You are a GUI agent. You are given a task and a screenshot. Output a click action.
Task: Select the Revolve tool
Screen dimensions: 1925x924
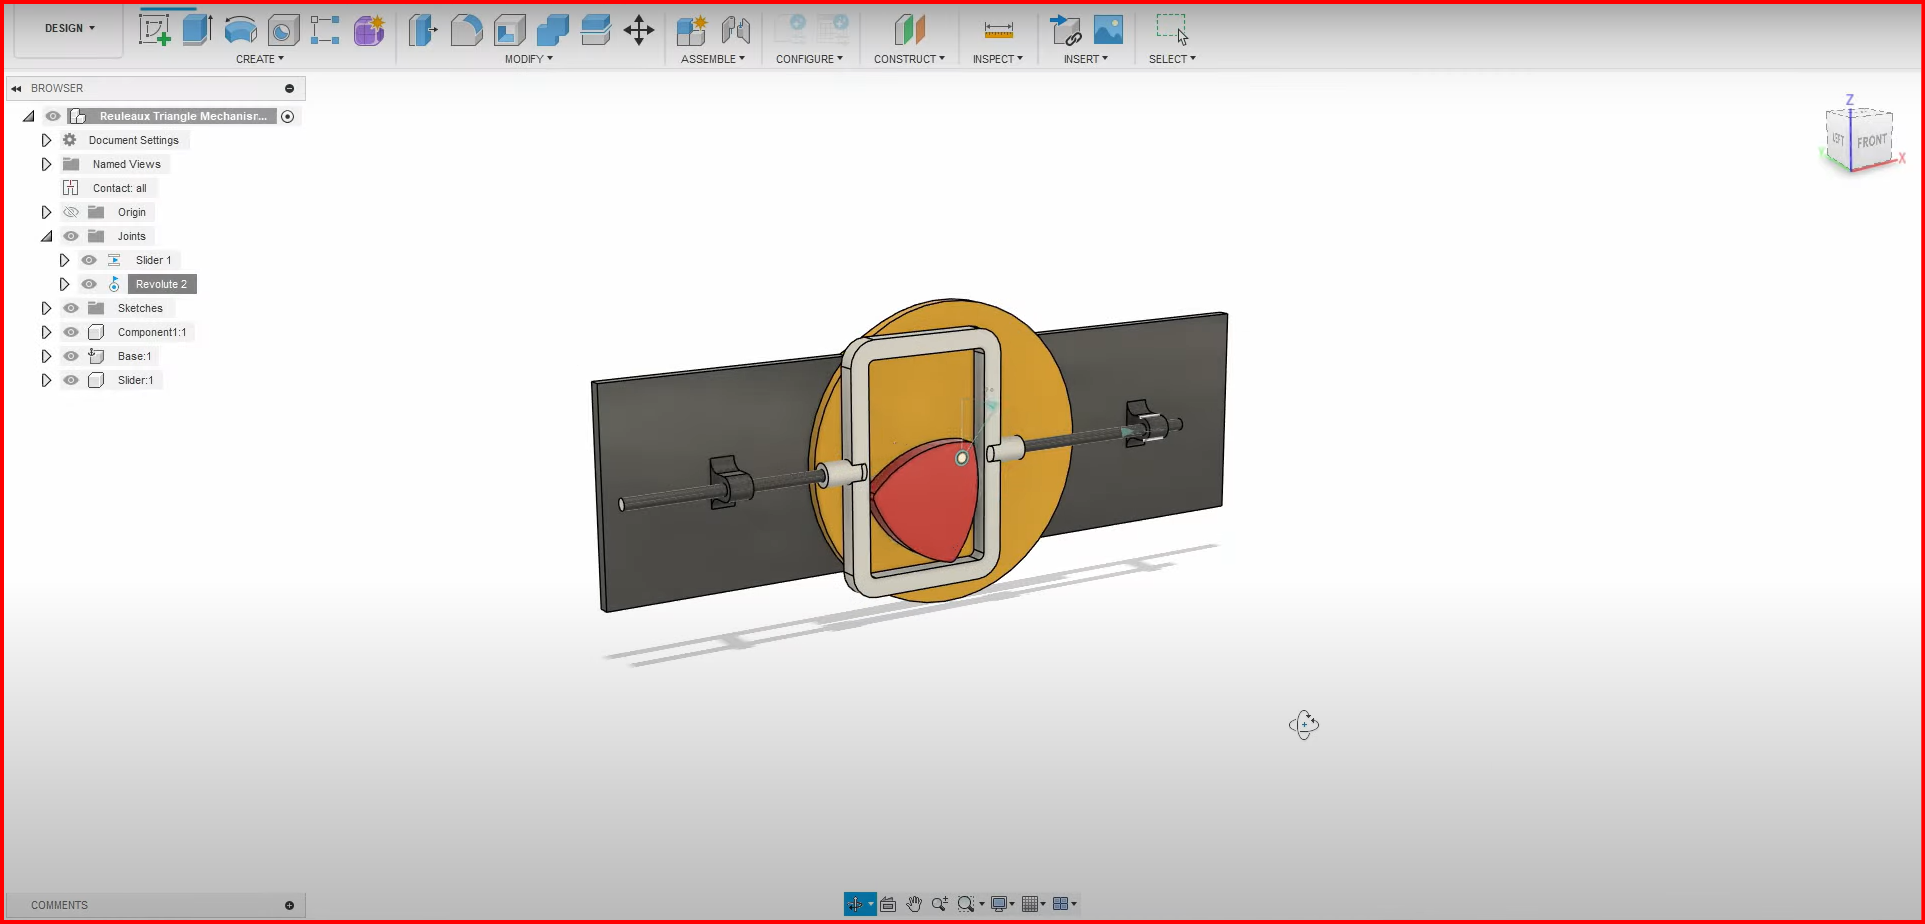[240, 30]
